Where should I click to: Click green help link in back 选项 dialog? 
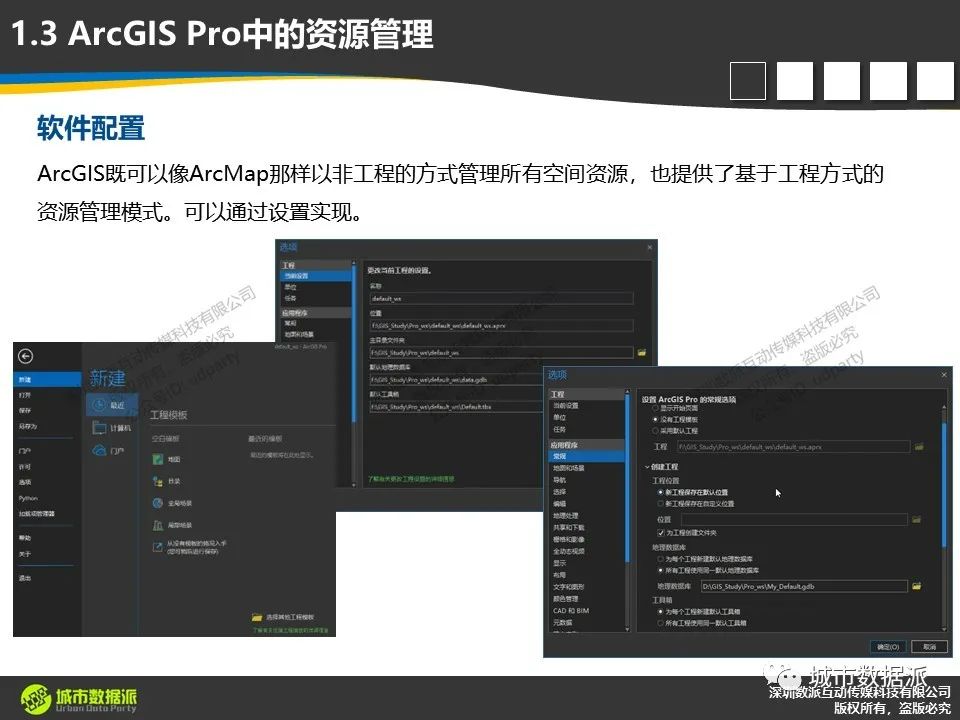pos(411,479)
